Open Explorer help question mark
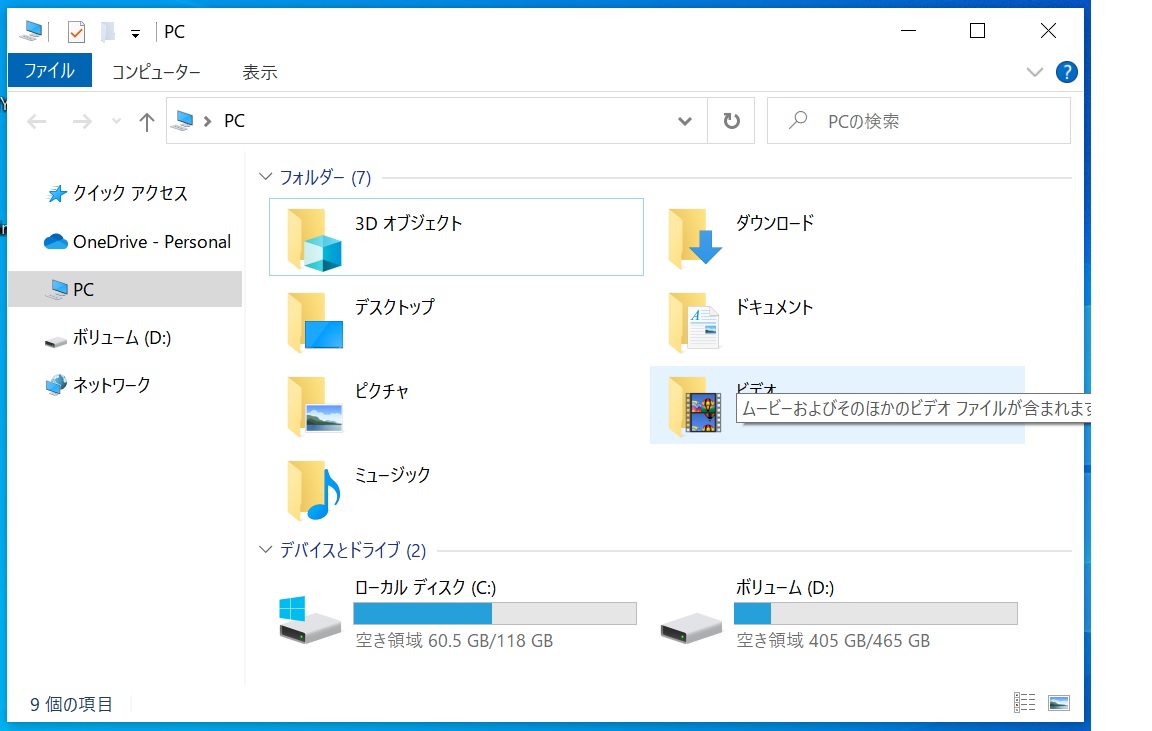Screen dimensions: 1152x731 (1066, 72)
